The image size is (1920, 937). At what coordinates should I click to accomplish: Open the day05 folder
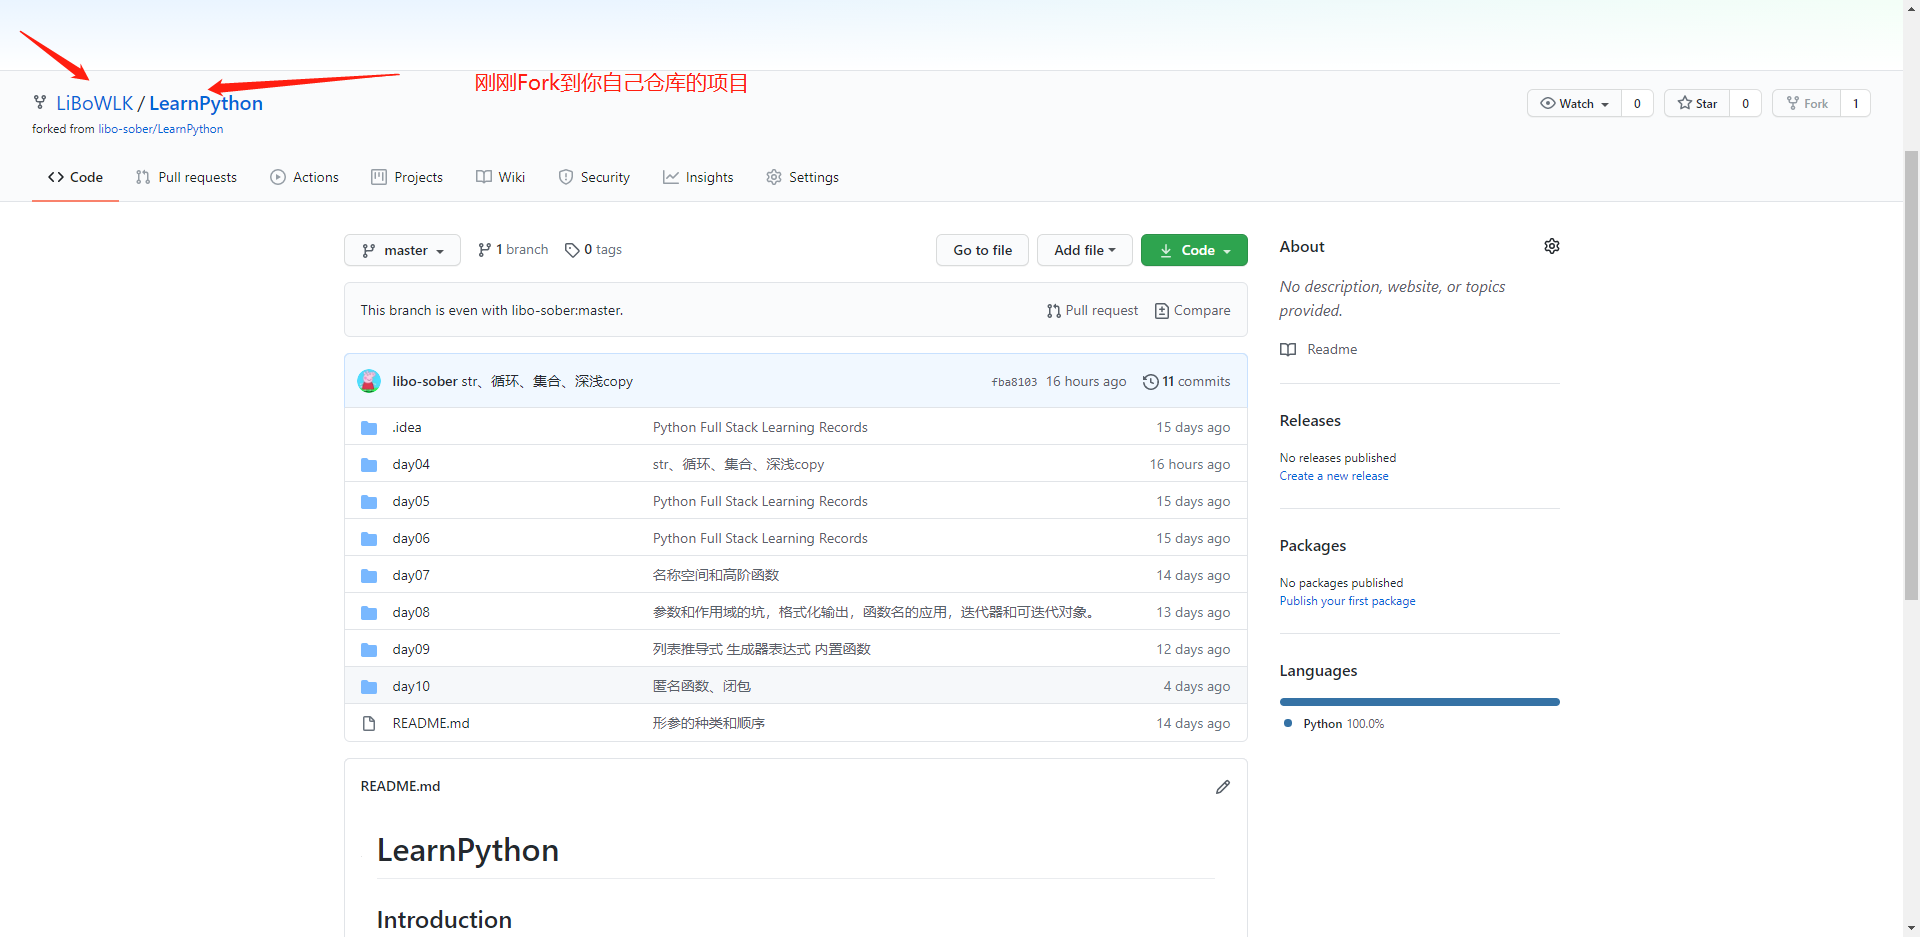pos(411,501)
